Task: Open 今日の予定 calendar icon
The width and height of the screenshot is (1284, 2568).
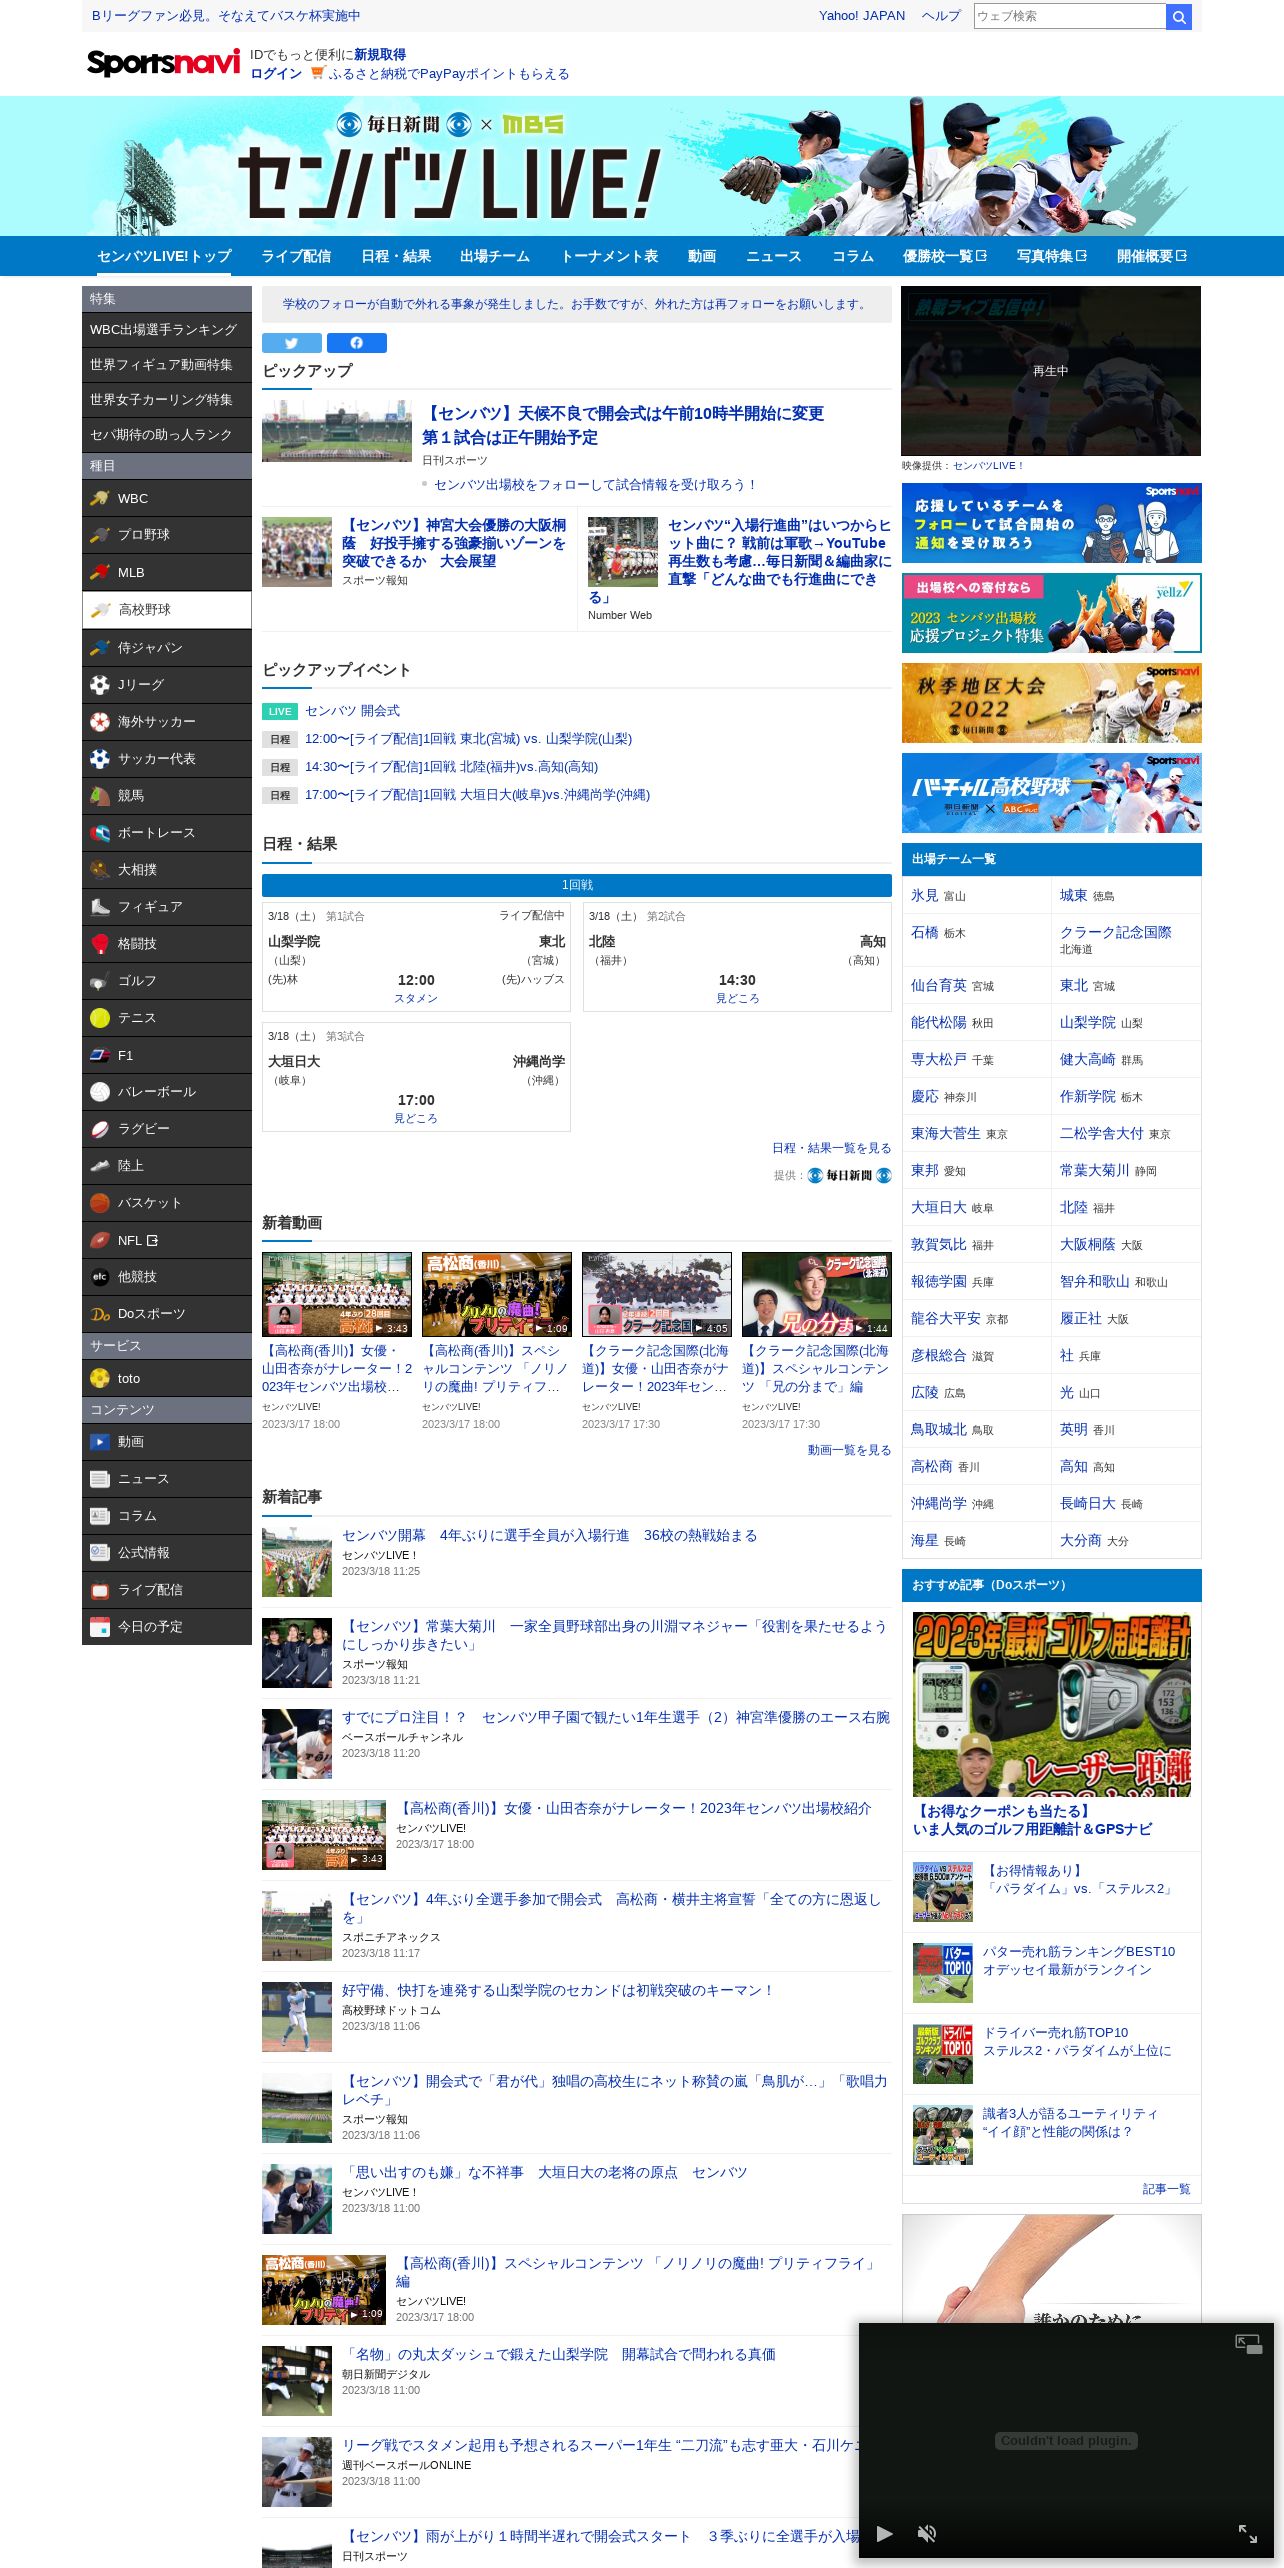Action: (100, 1626)
